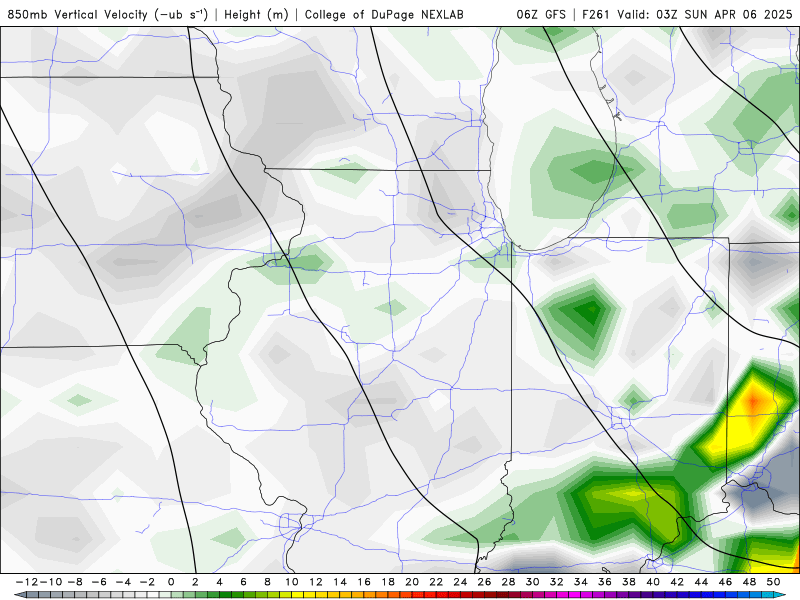Screen dimensions: 800x600
Task: Click the "20" value on the legend
Action: coord(412,582)
